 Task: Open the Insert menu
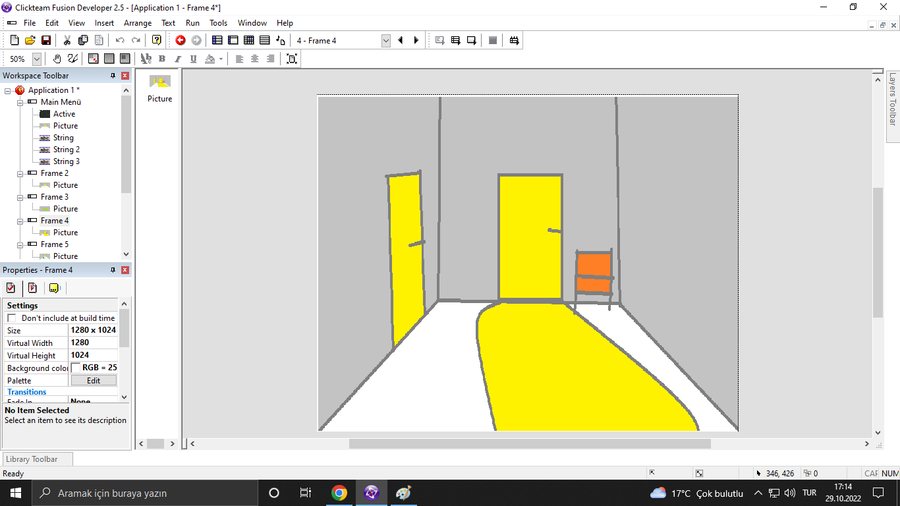pos(104,23)
